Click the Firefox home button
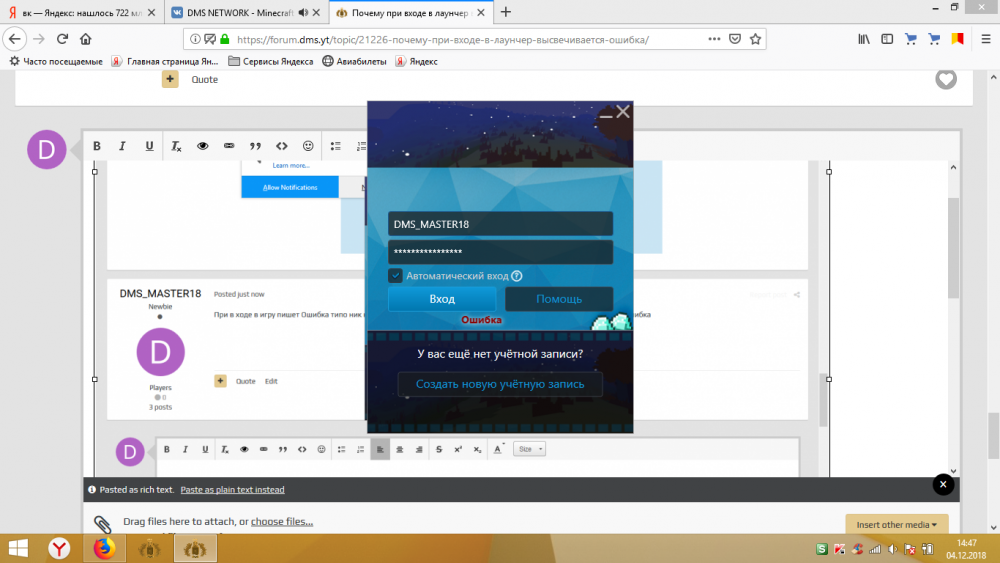The width and height of the screenshot is (1000, 563). pos(86,39)
